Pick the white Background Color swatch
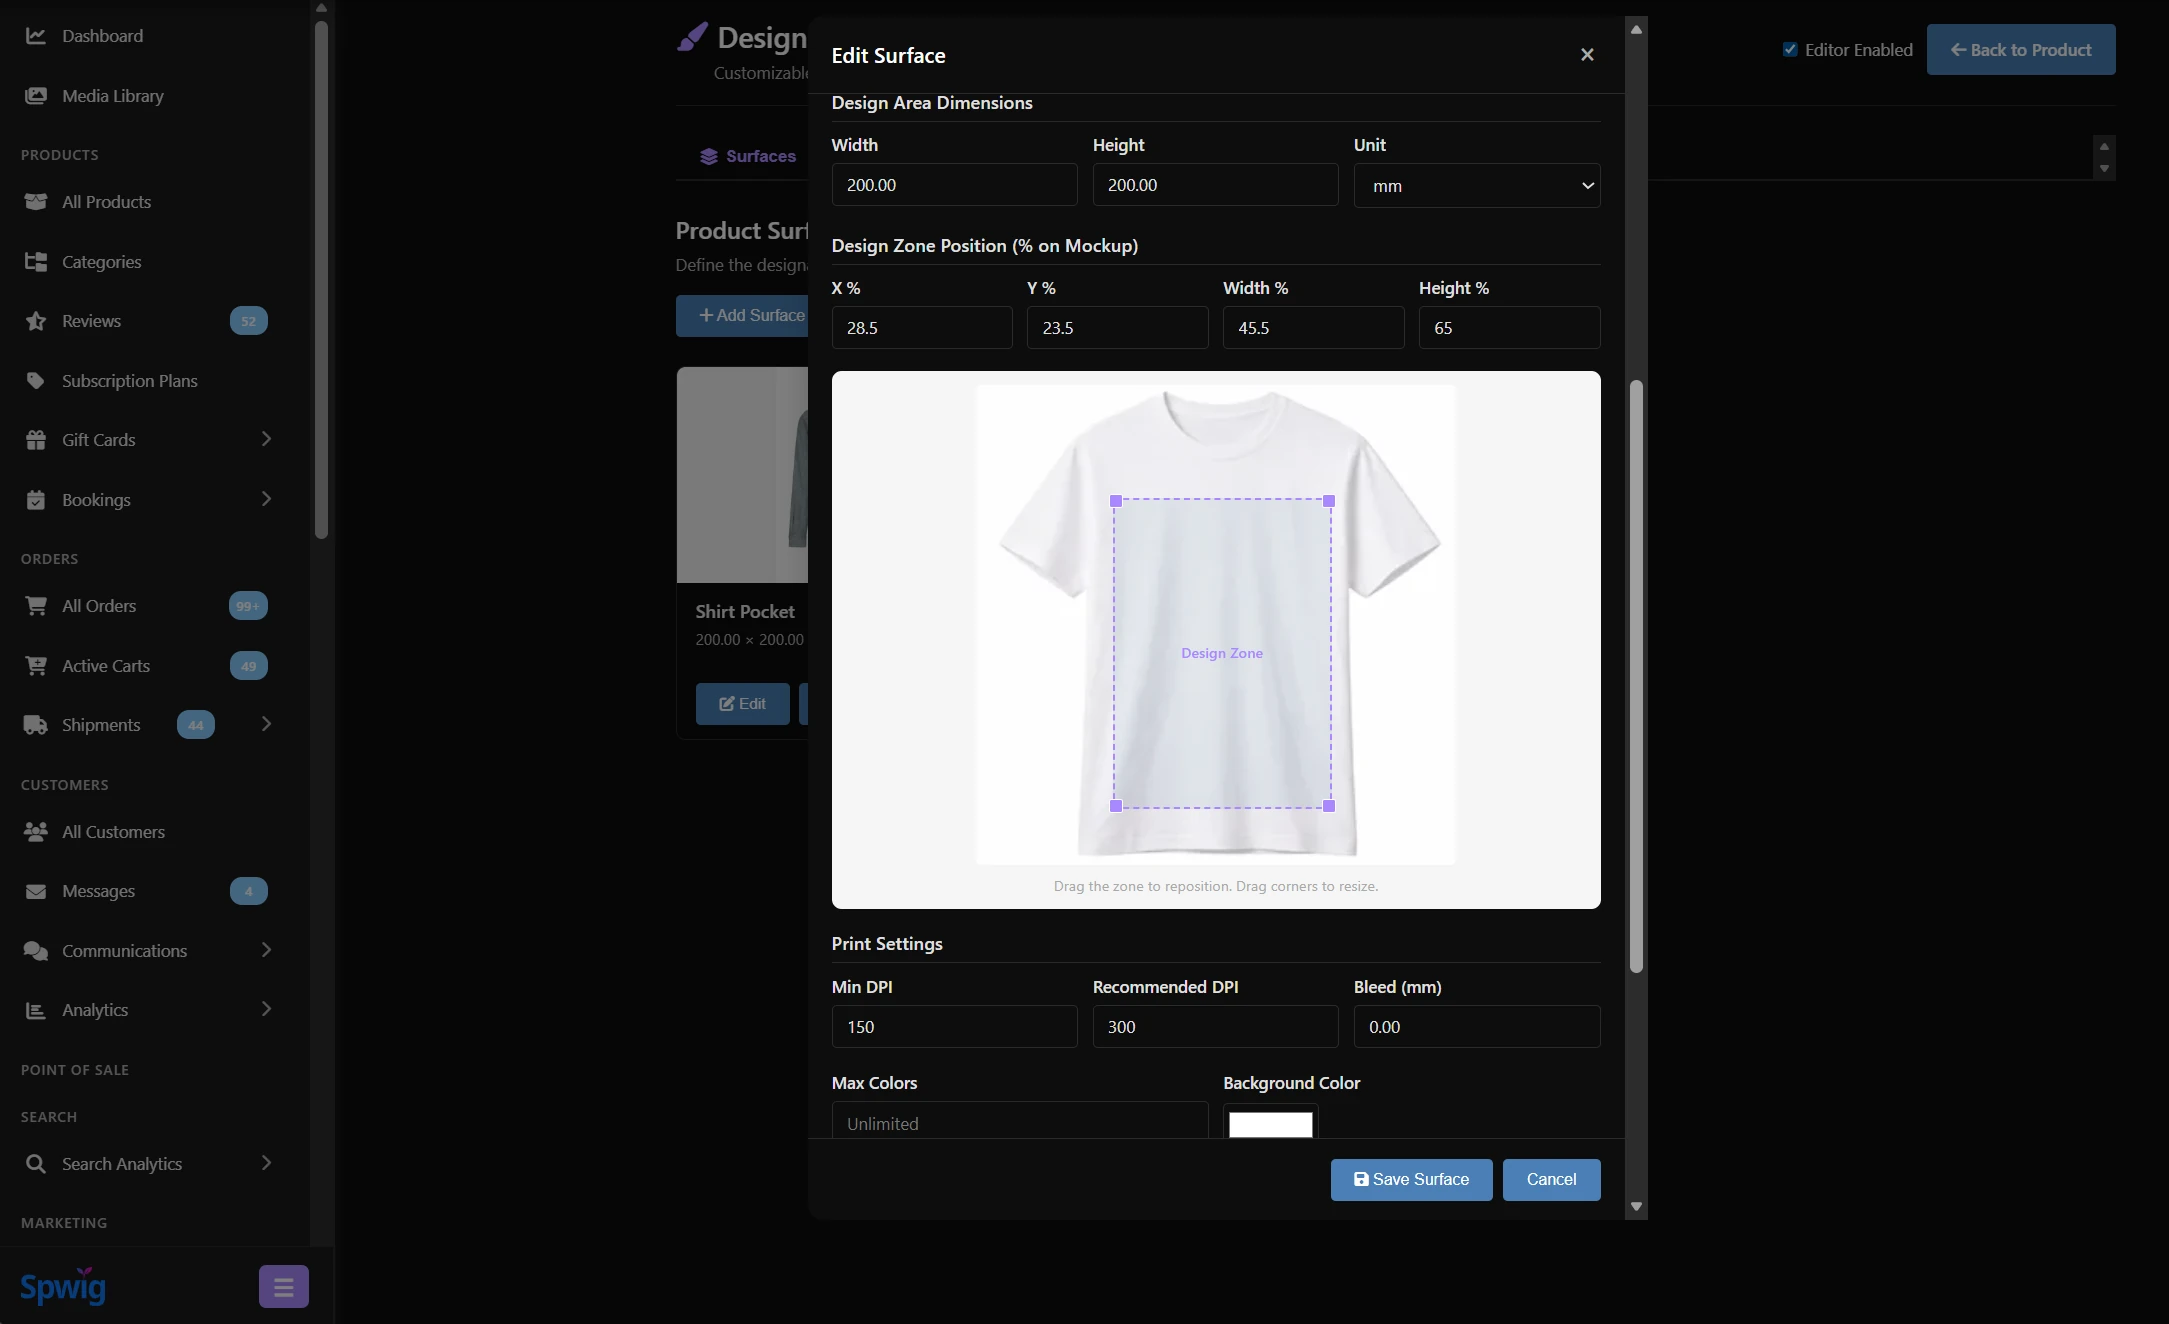 tap(1270, 1124)
